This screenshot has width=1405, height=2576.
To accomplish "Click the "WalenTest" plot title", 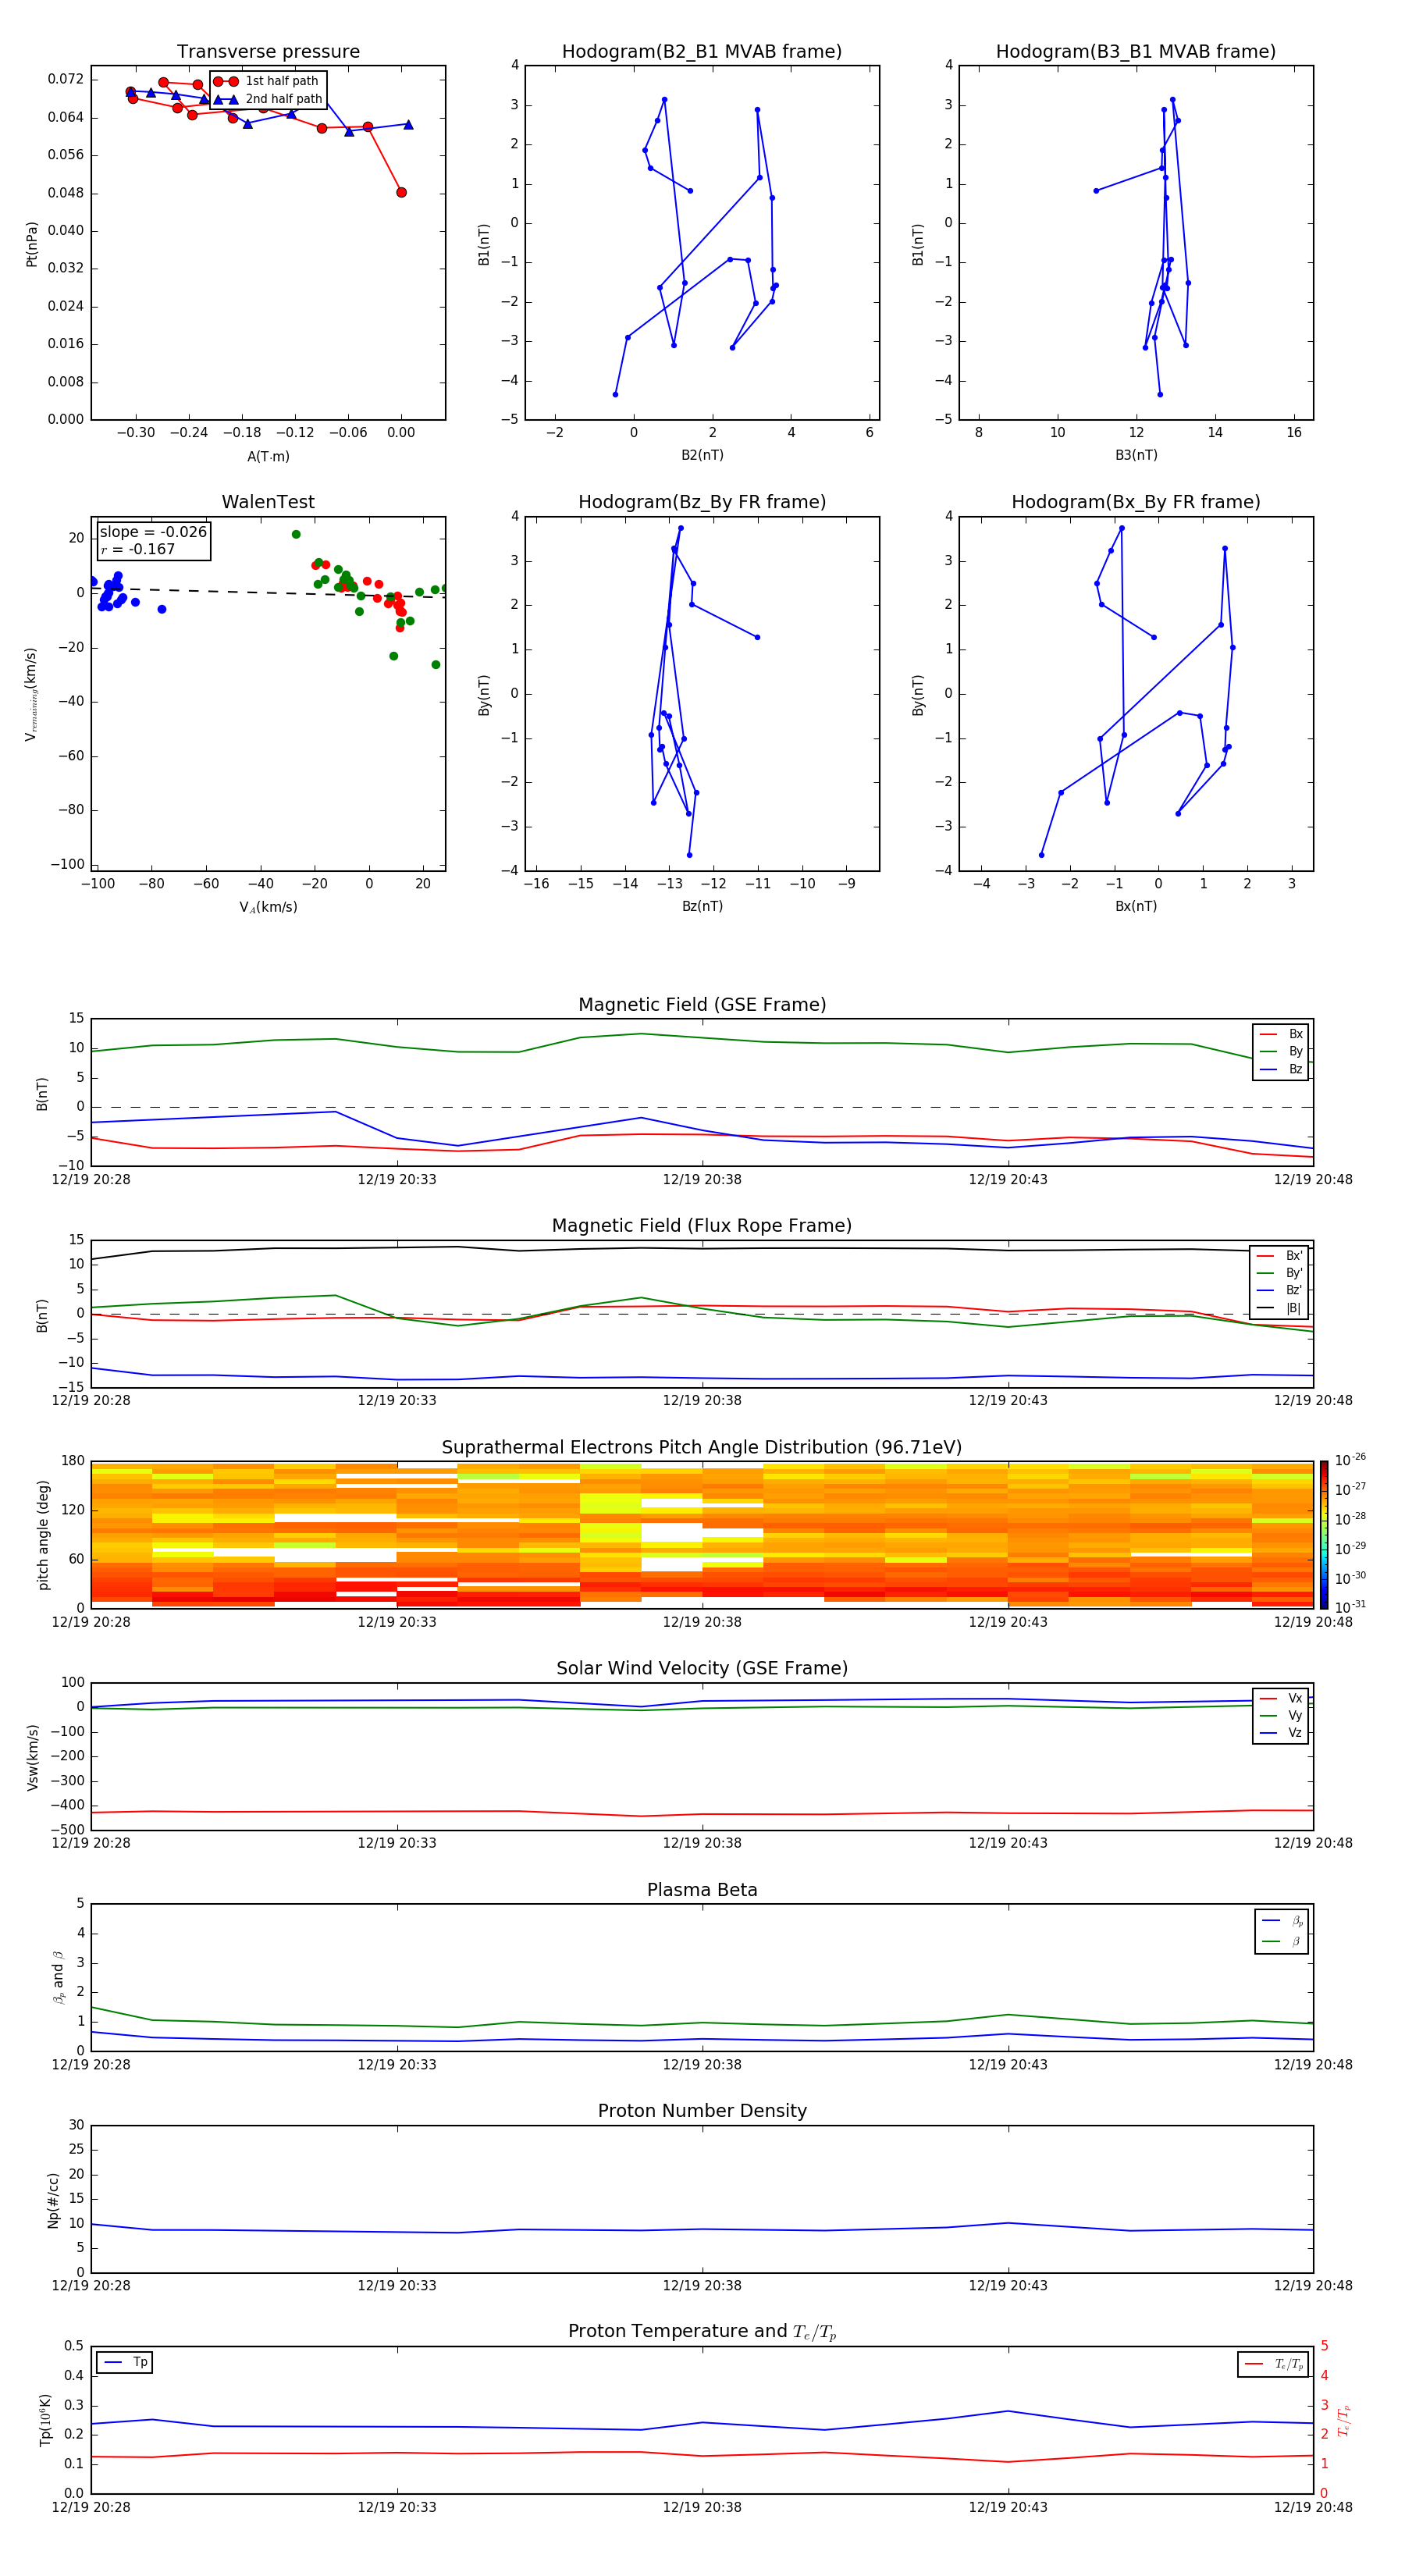I will pyautogui.click(x=268, y=502).
